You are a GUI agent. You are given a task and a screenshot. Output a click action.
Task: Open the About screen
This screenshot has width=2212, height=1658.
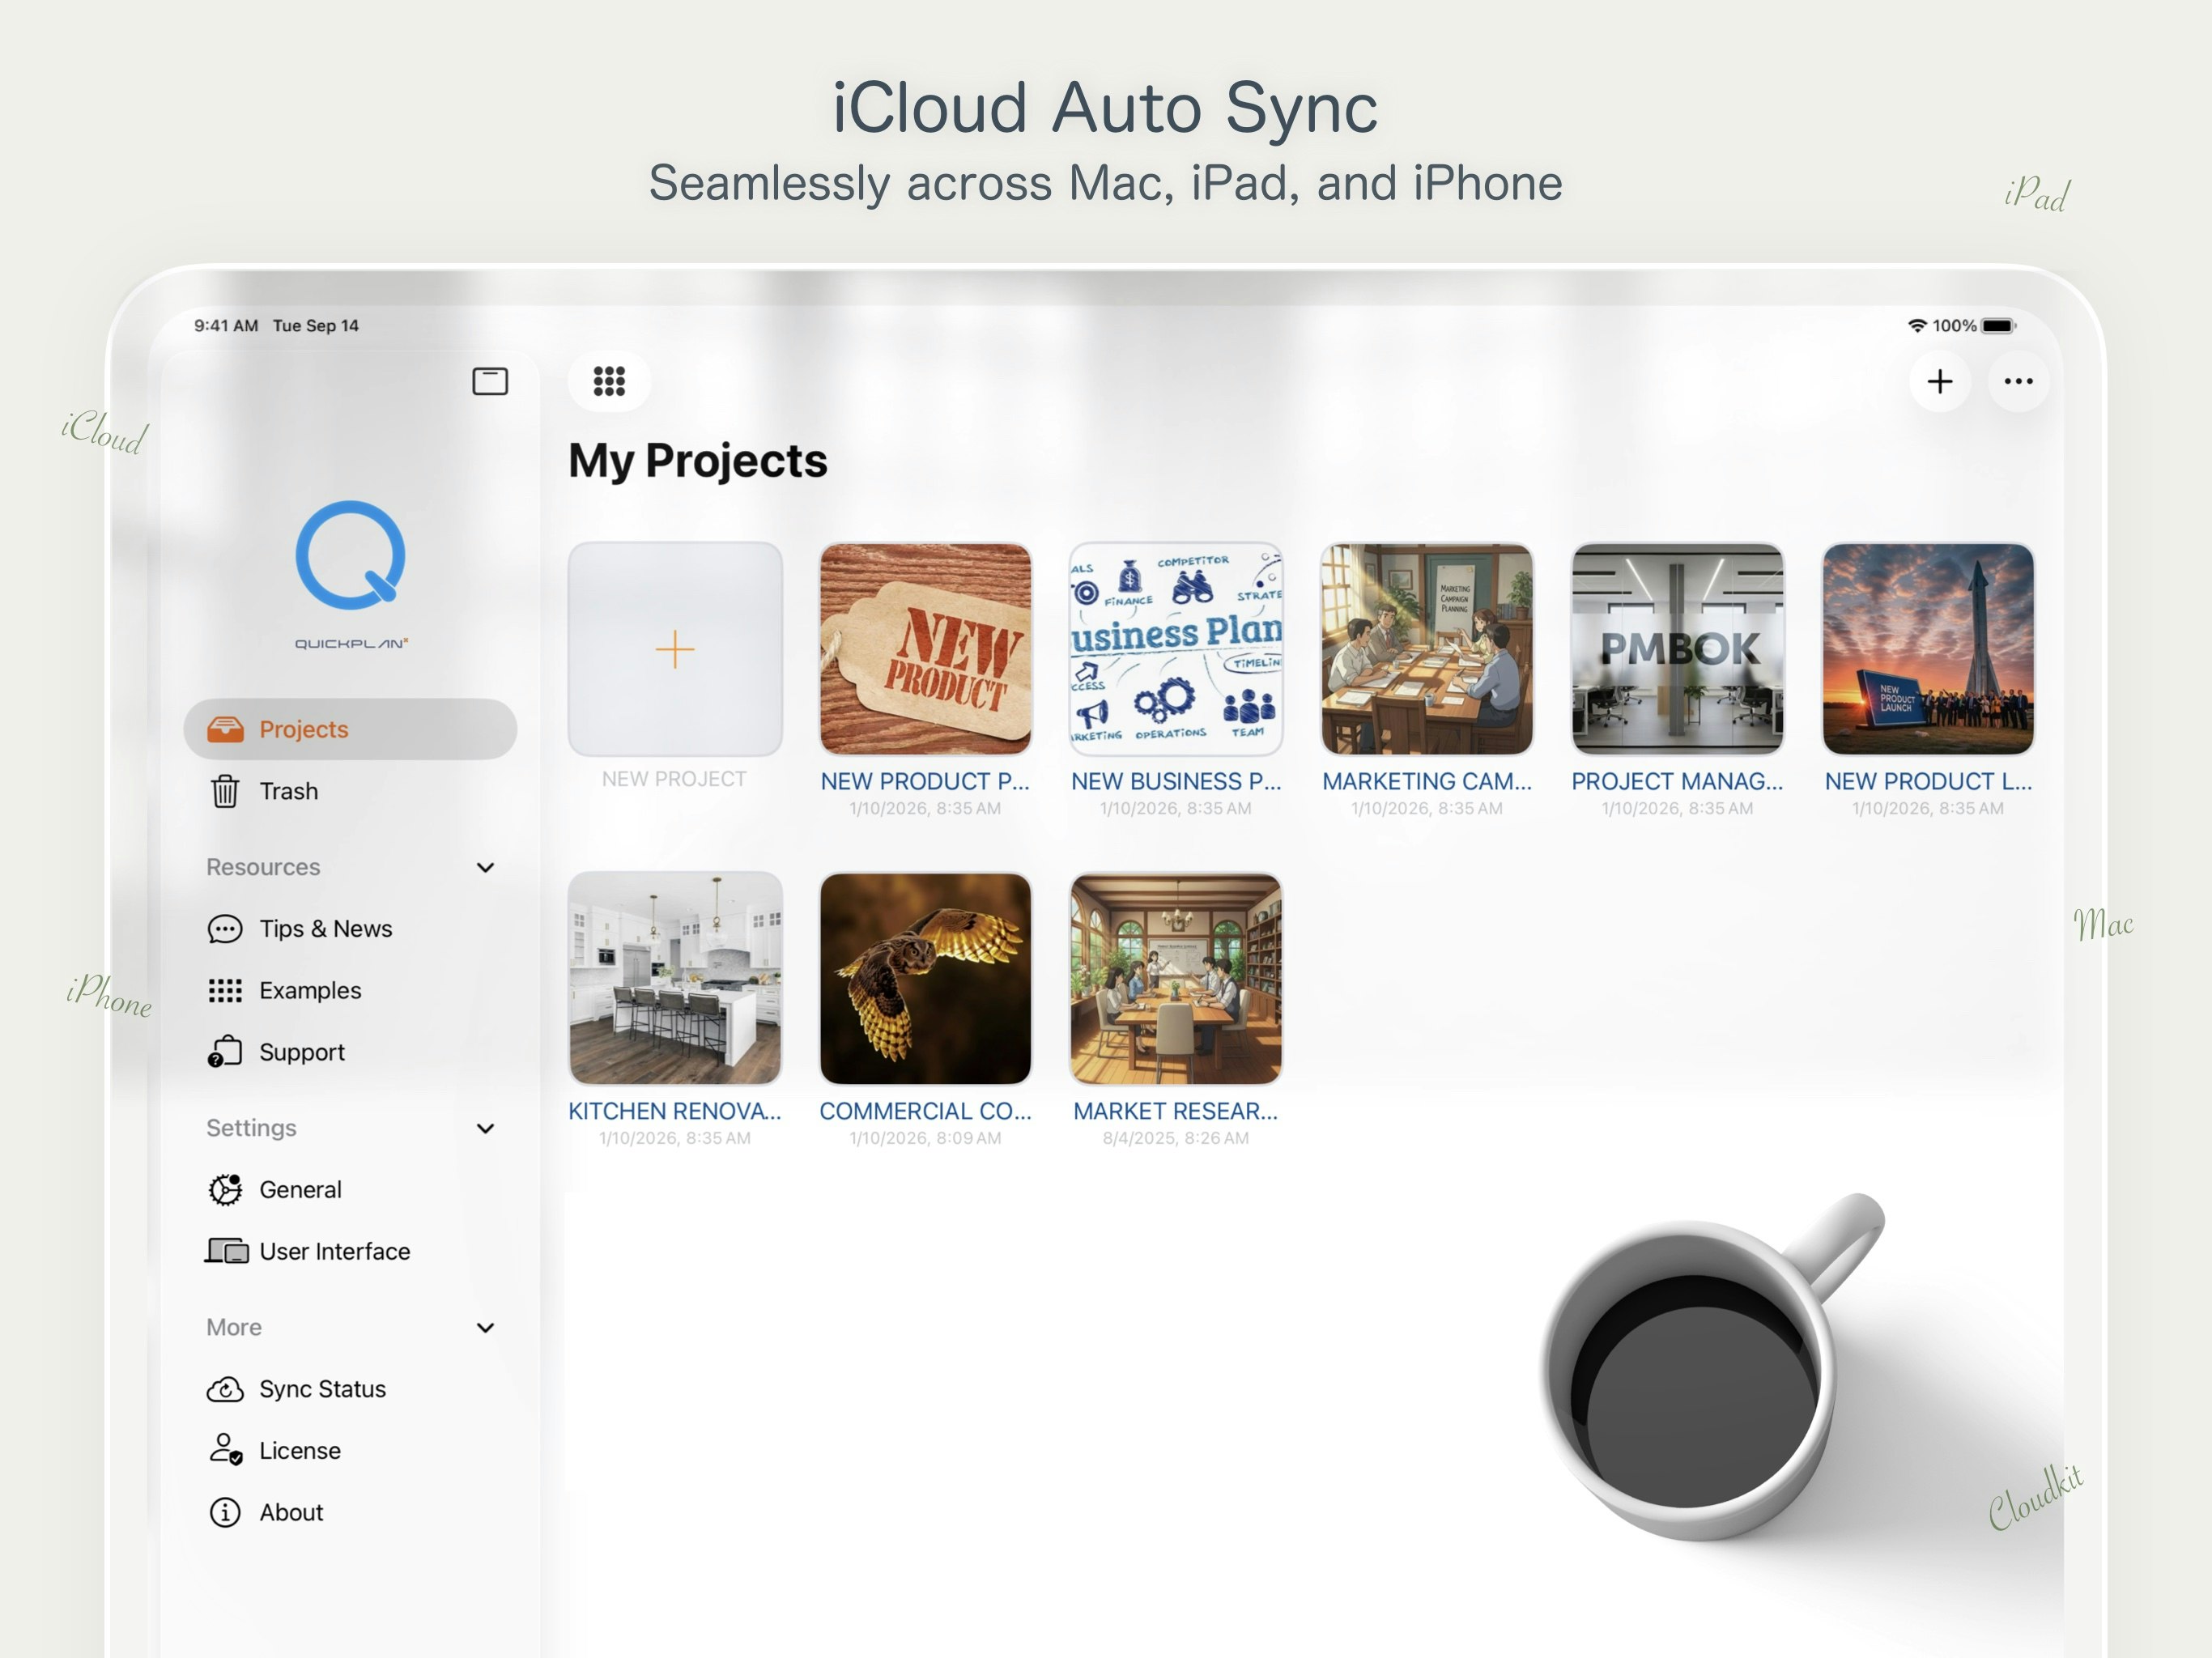[290, 1512]
